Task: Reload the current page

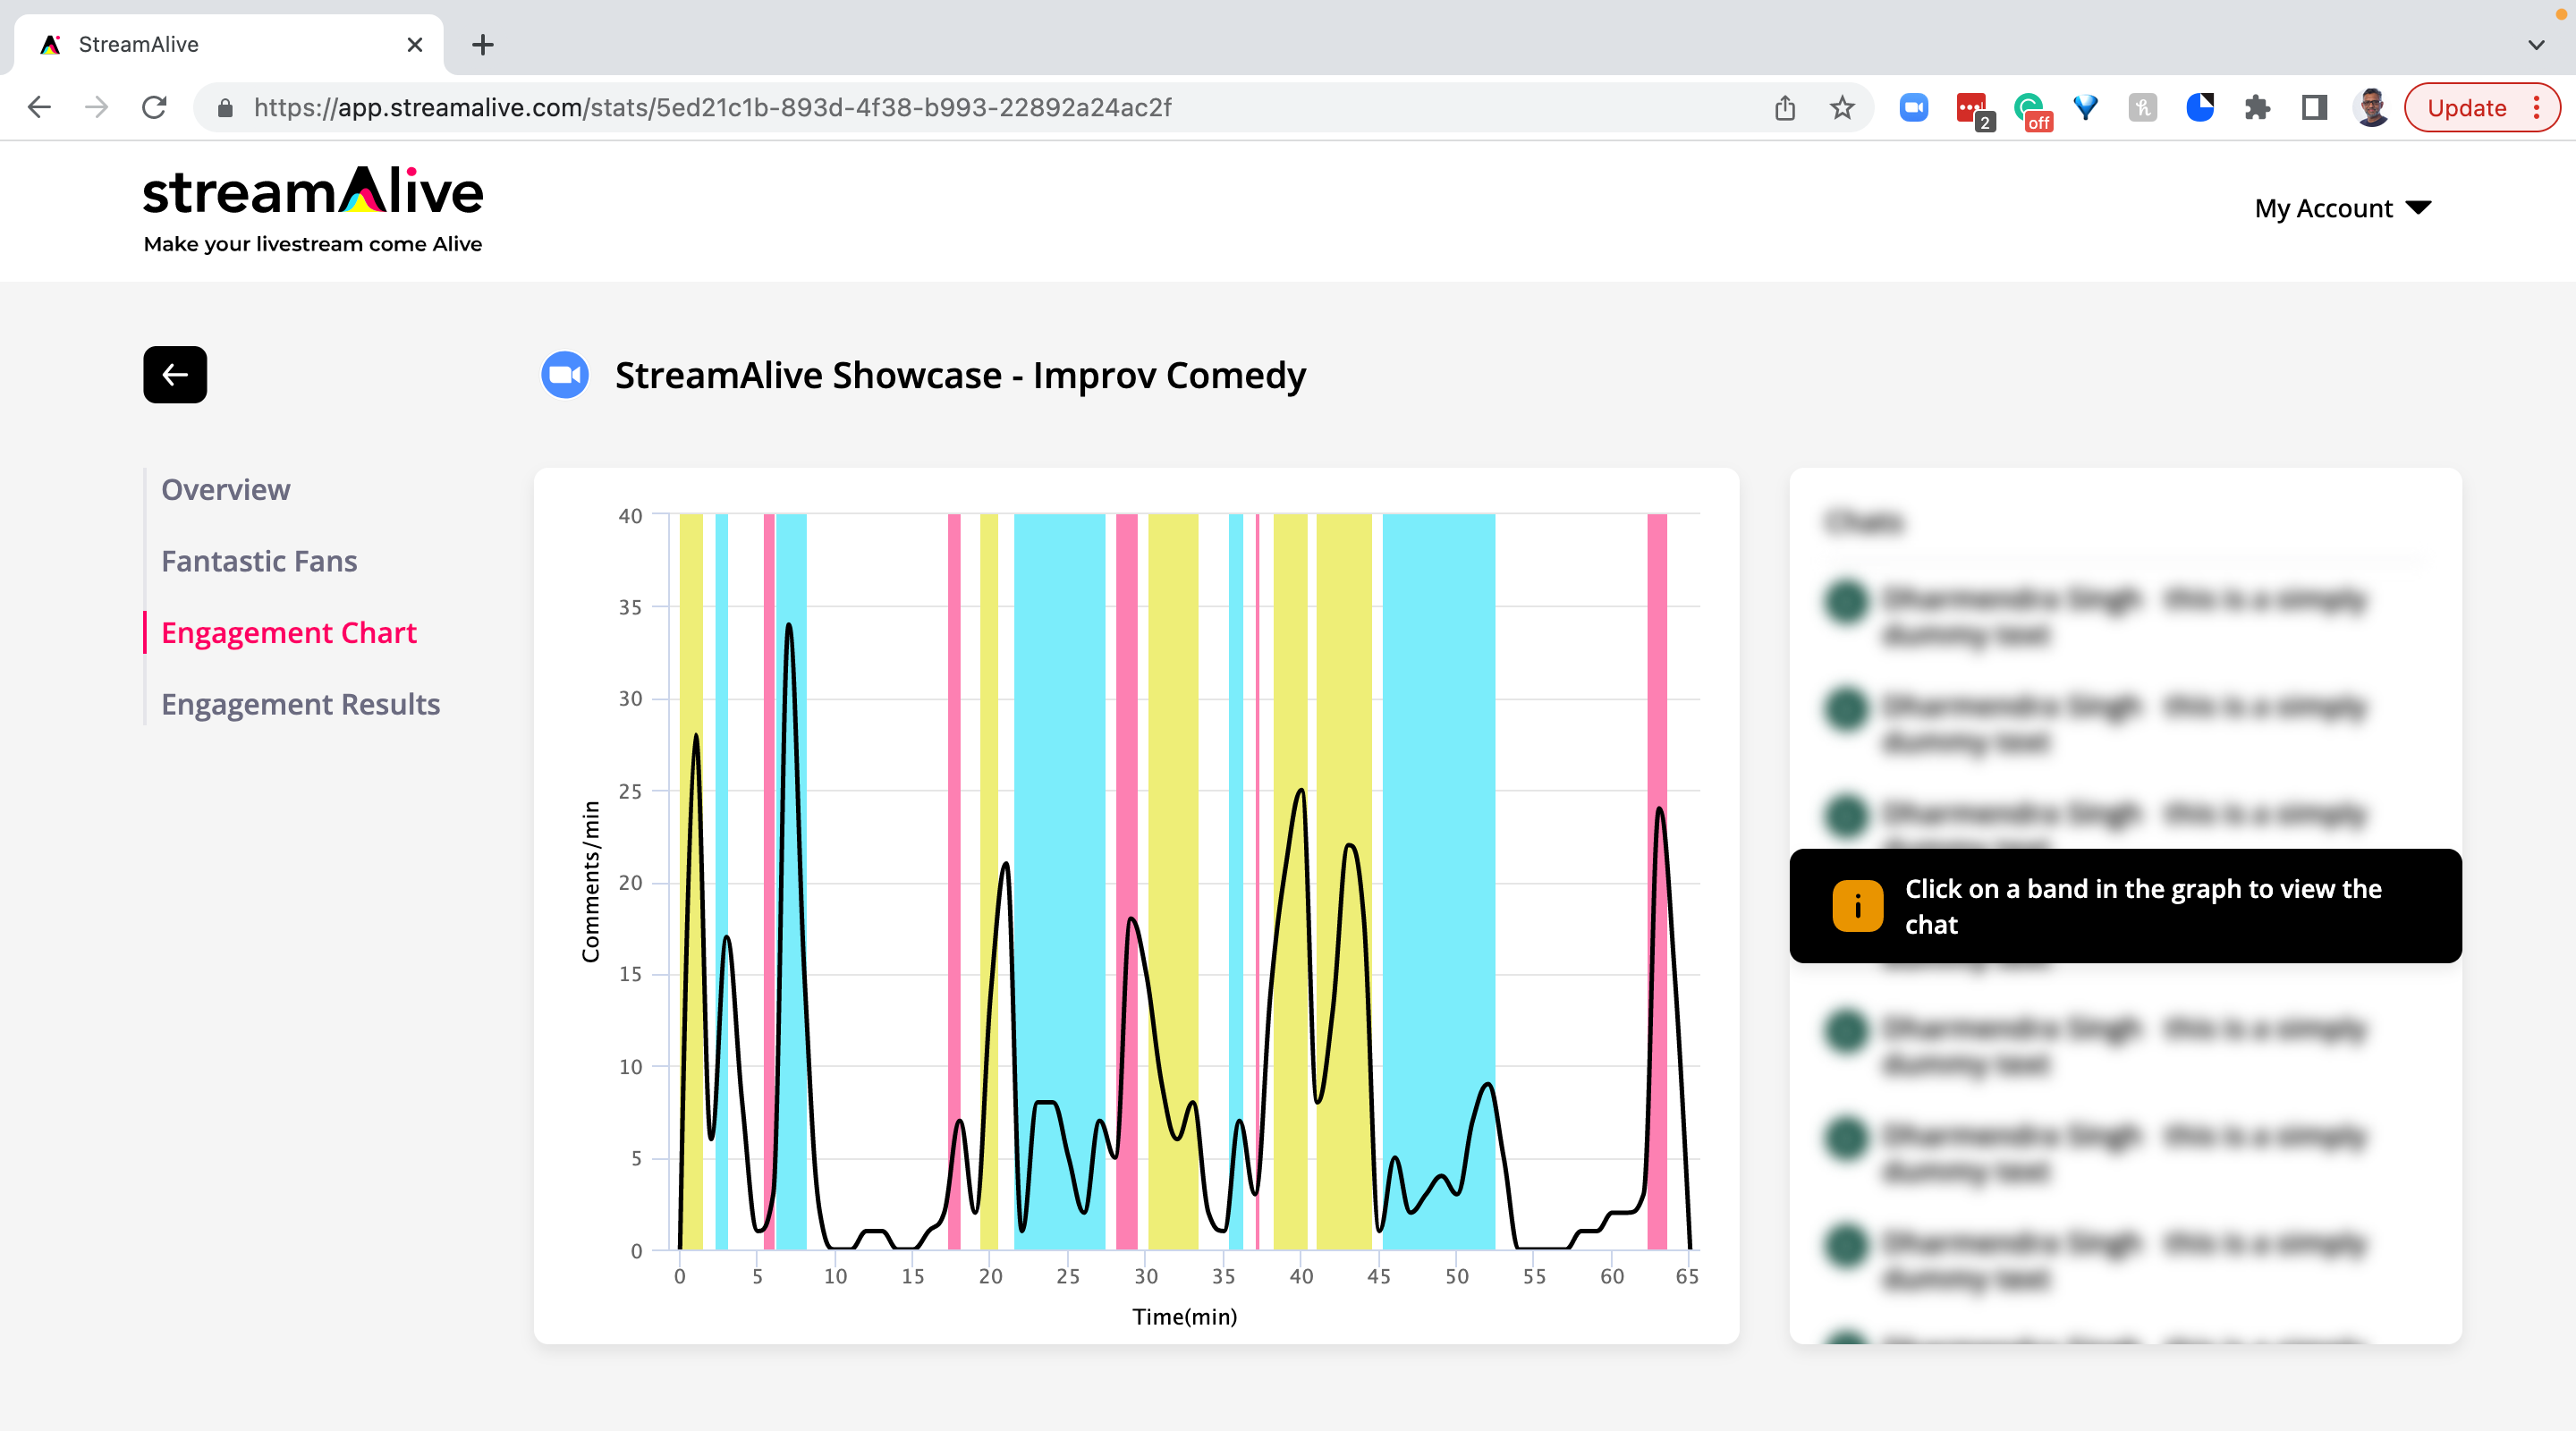Action: (154, 107)
